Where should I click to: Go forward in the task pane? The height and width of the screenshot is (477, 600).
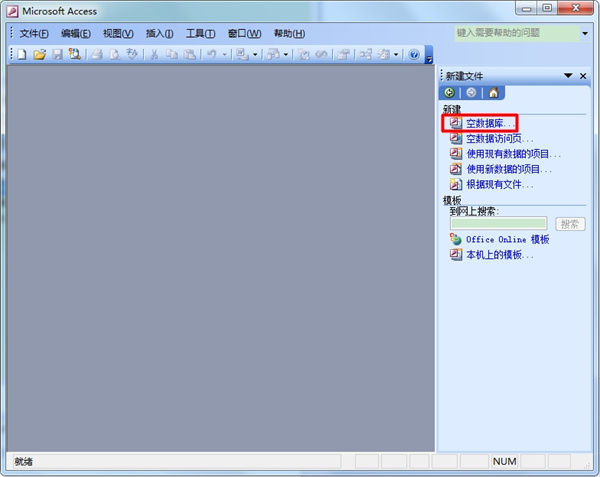point(471,93)
